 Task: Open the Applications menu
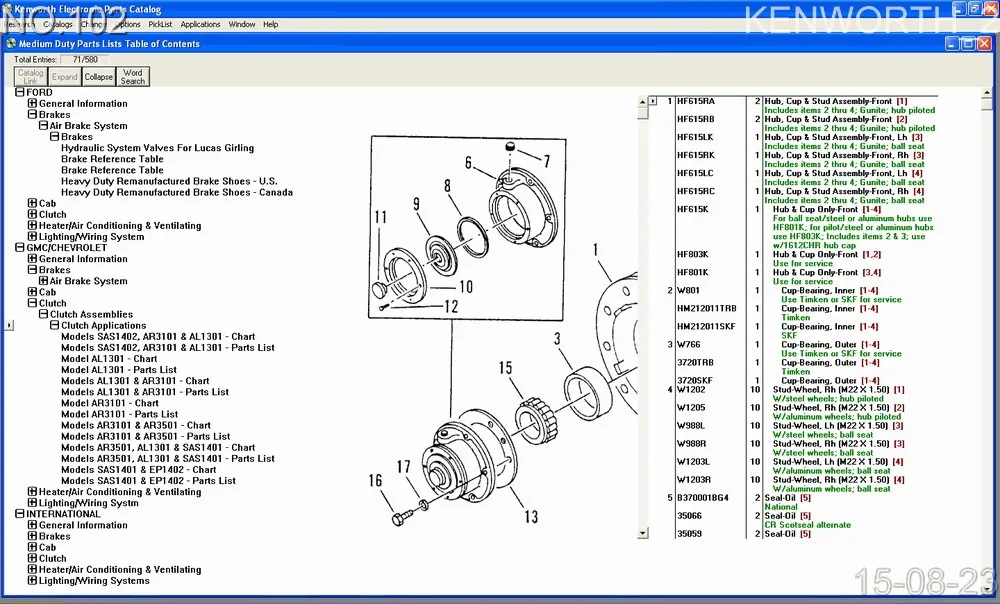(200, 24)
